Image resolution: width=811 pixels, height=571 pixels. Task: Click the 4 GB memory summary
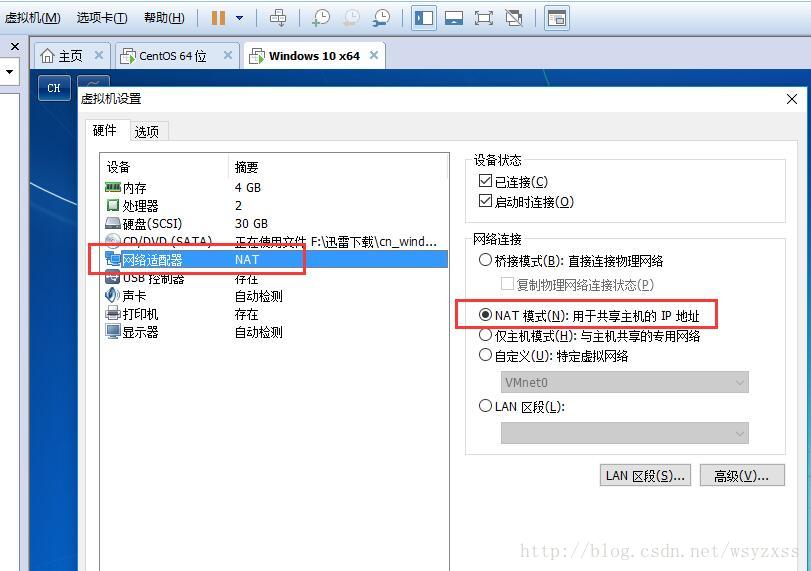tap(248, 188)
